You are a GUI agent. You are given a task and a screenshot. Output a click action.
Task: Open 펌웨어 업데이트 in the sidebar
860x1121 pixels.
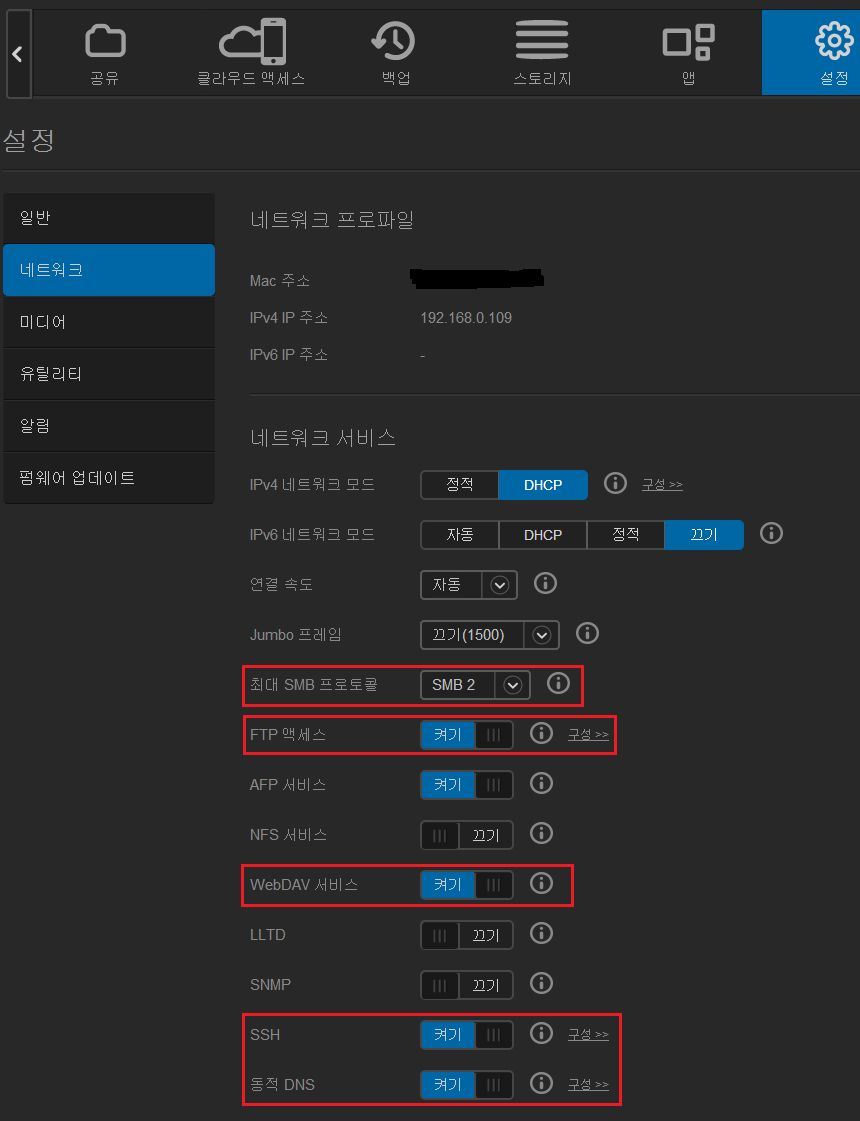109,478
